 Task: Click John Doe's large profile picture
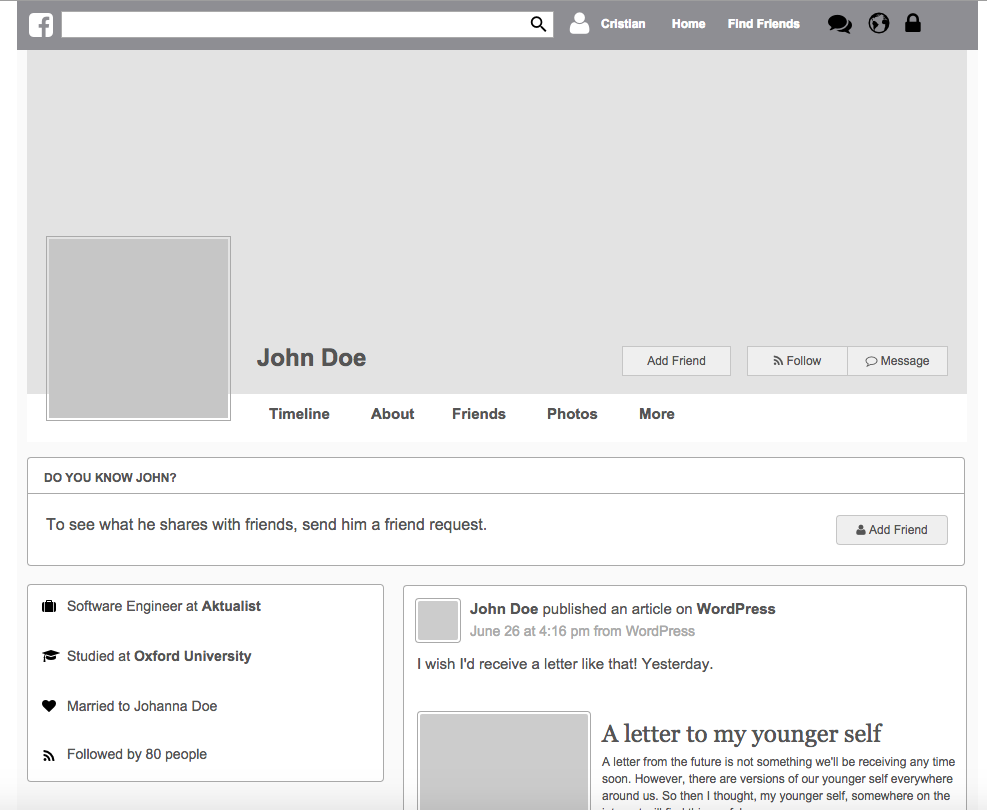pyautogui.click(x=139, y=328)
